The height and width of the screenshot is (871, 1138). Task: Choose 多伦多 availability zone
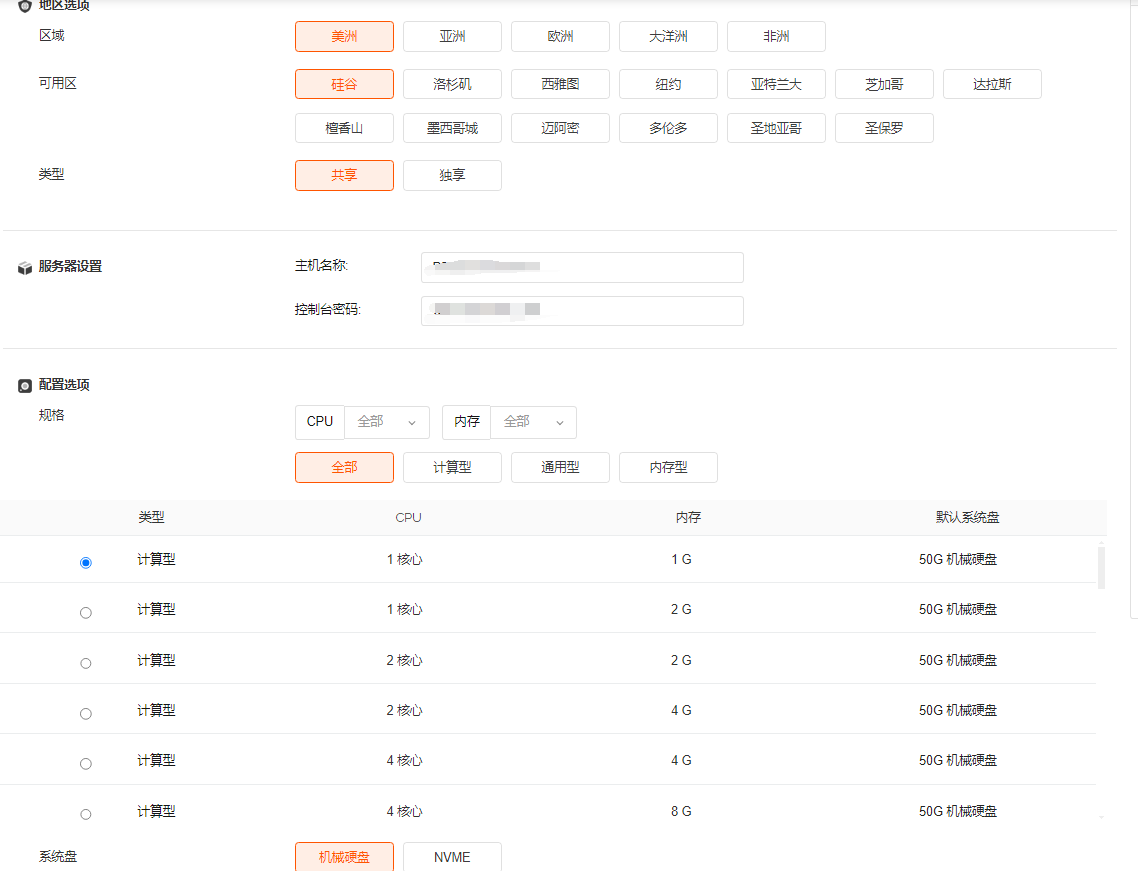pos(668,128)
